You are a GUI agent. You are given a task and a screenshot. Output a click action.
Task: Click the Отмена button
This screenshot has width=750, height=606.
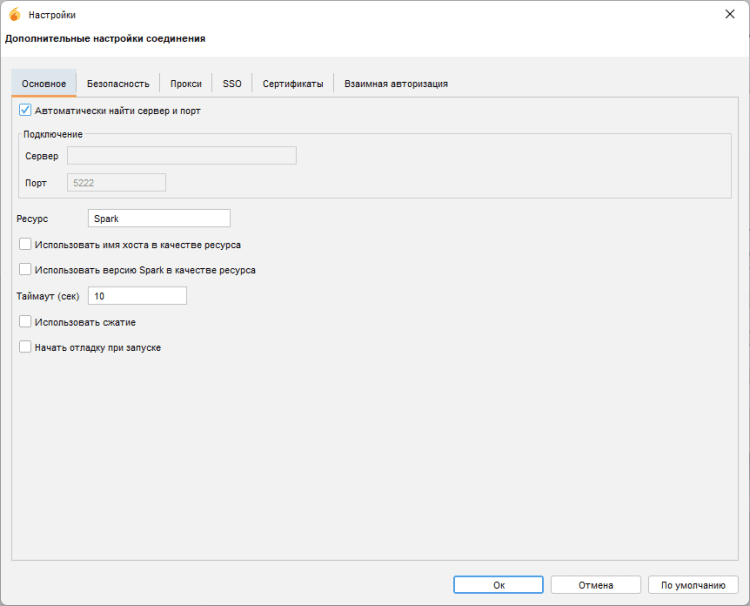point(595,585)
